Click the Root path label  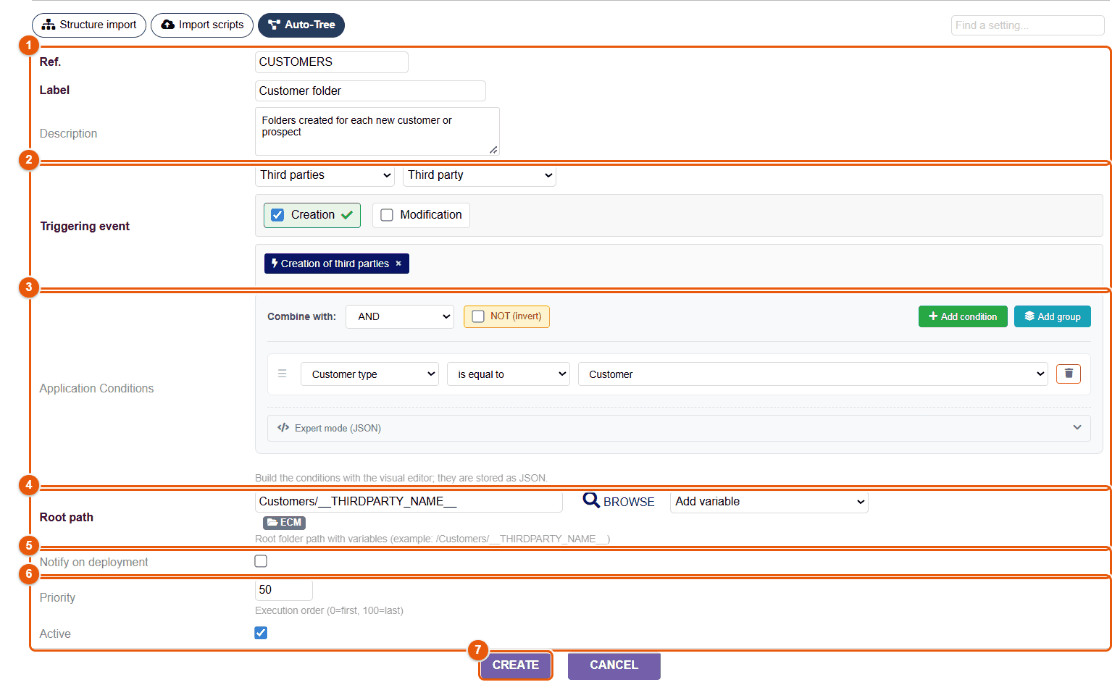(x=66, y=517)
